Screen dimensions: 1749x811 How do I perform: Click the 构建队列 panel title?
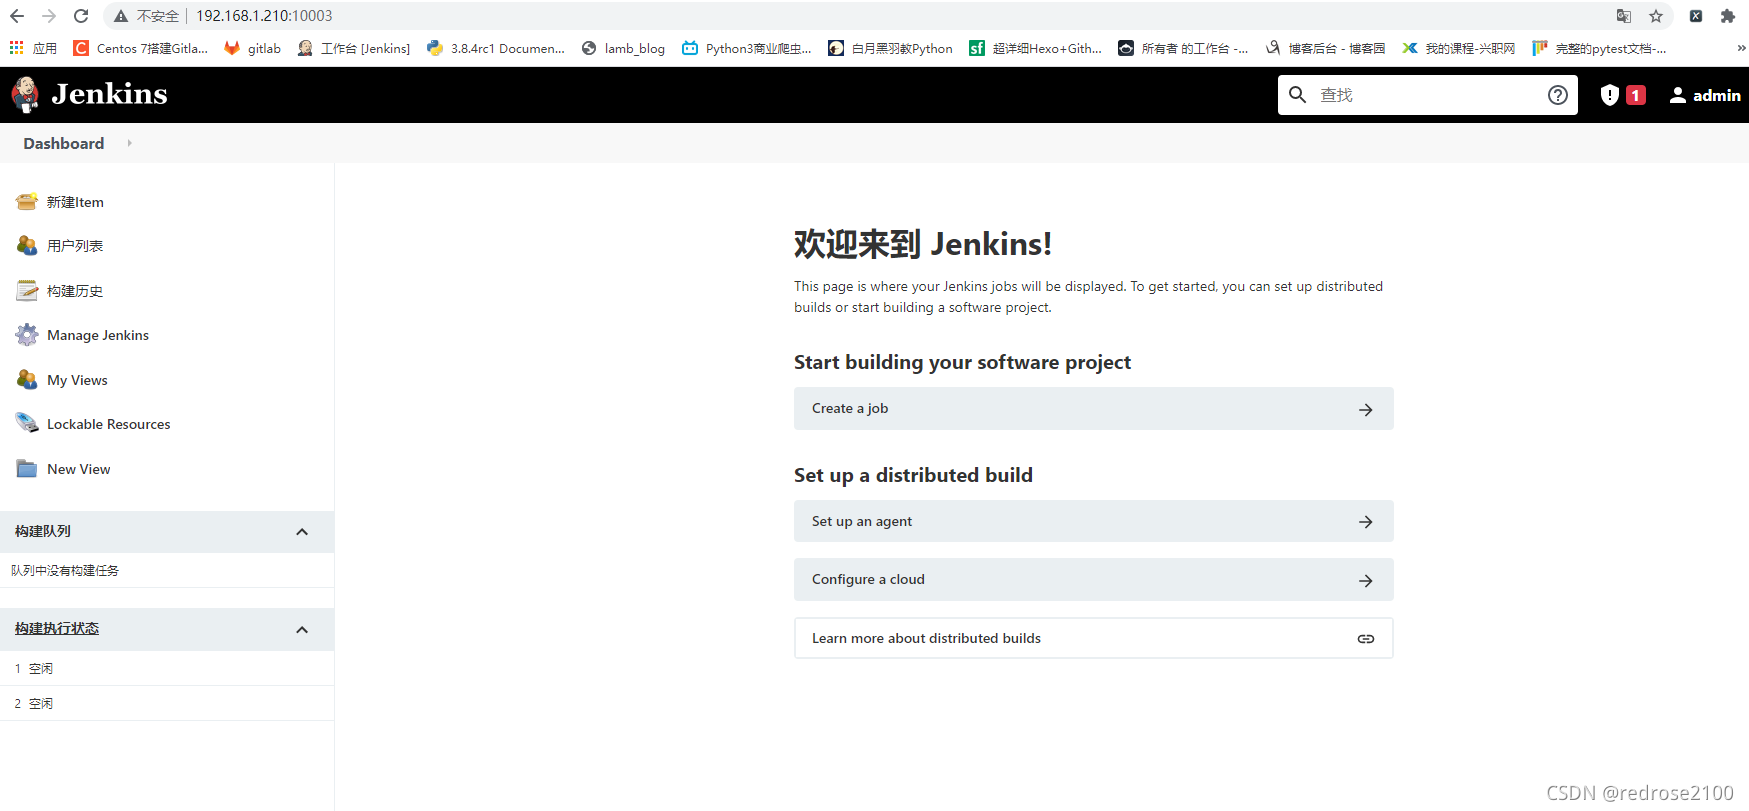pyautogui.click(x=43, y=531)
